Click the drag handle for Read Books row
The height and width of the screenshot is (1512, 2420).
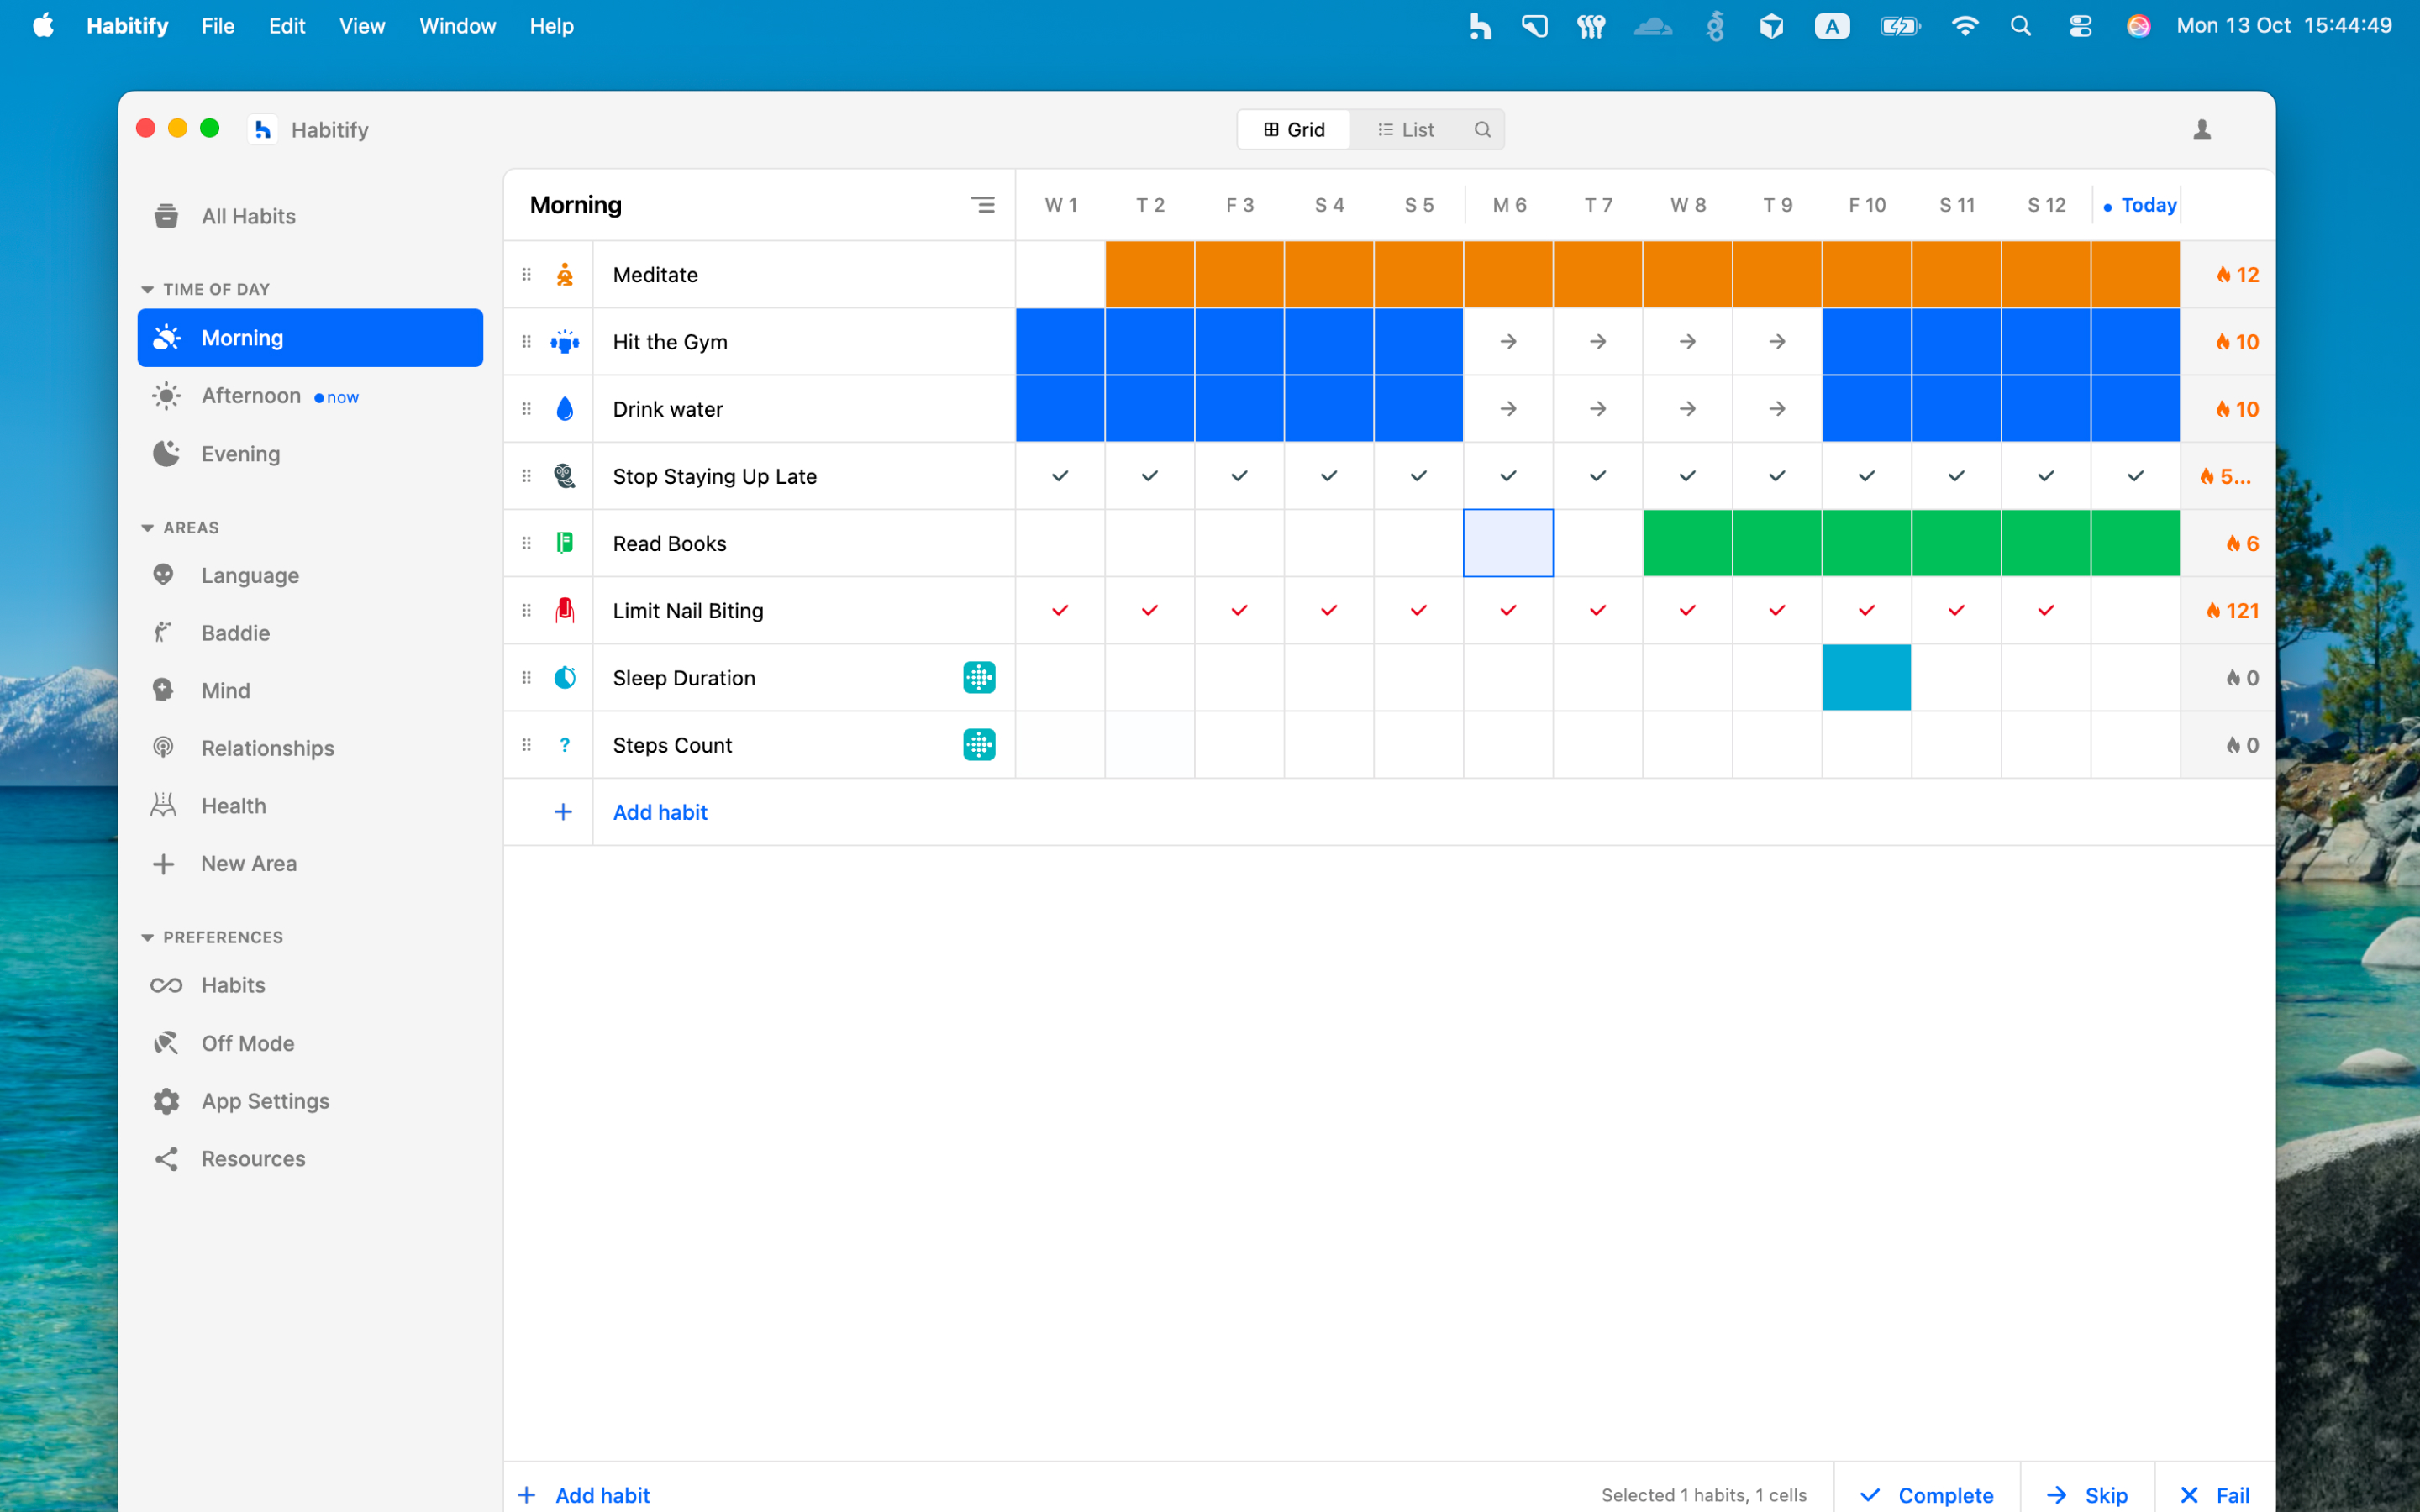click(526, 543)
